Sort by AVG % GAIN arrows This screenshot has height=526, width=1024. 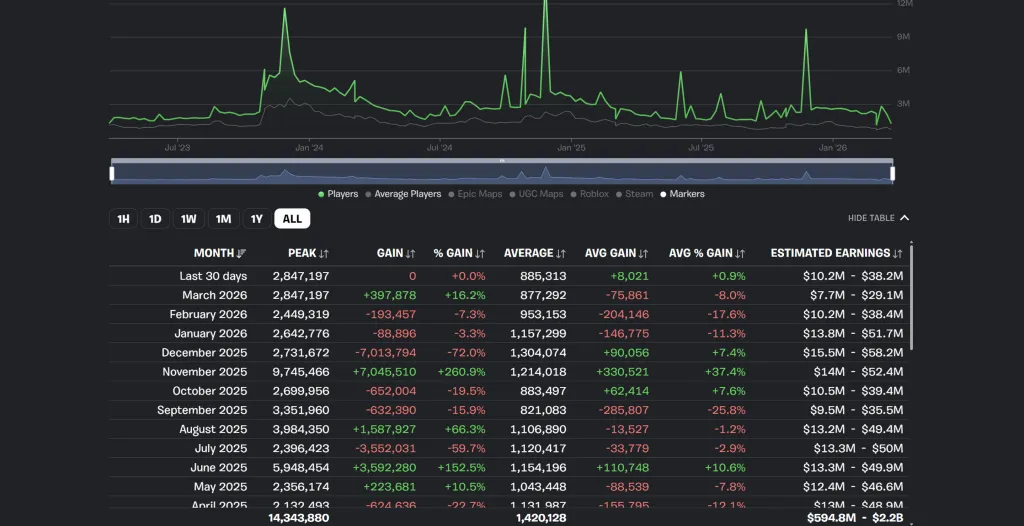coord(740,254)
